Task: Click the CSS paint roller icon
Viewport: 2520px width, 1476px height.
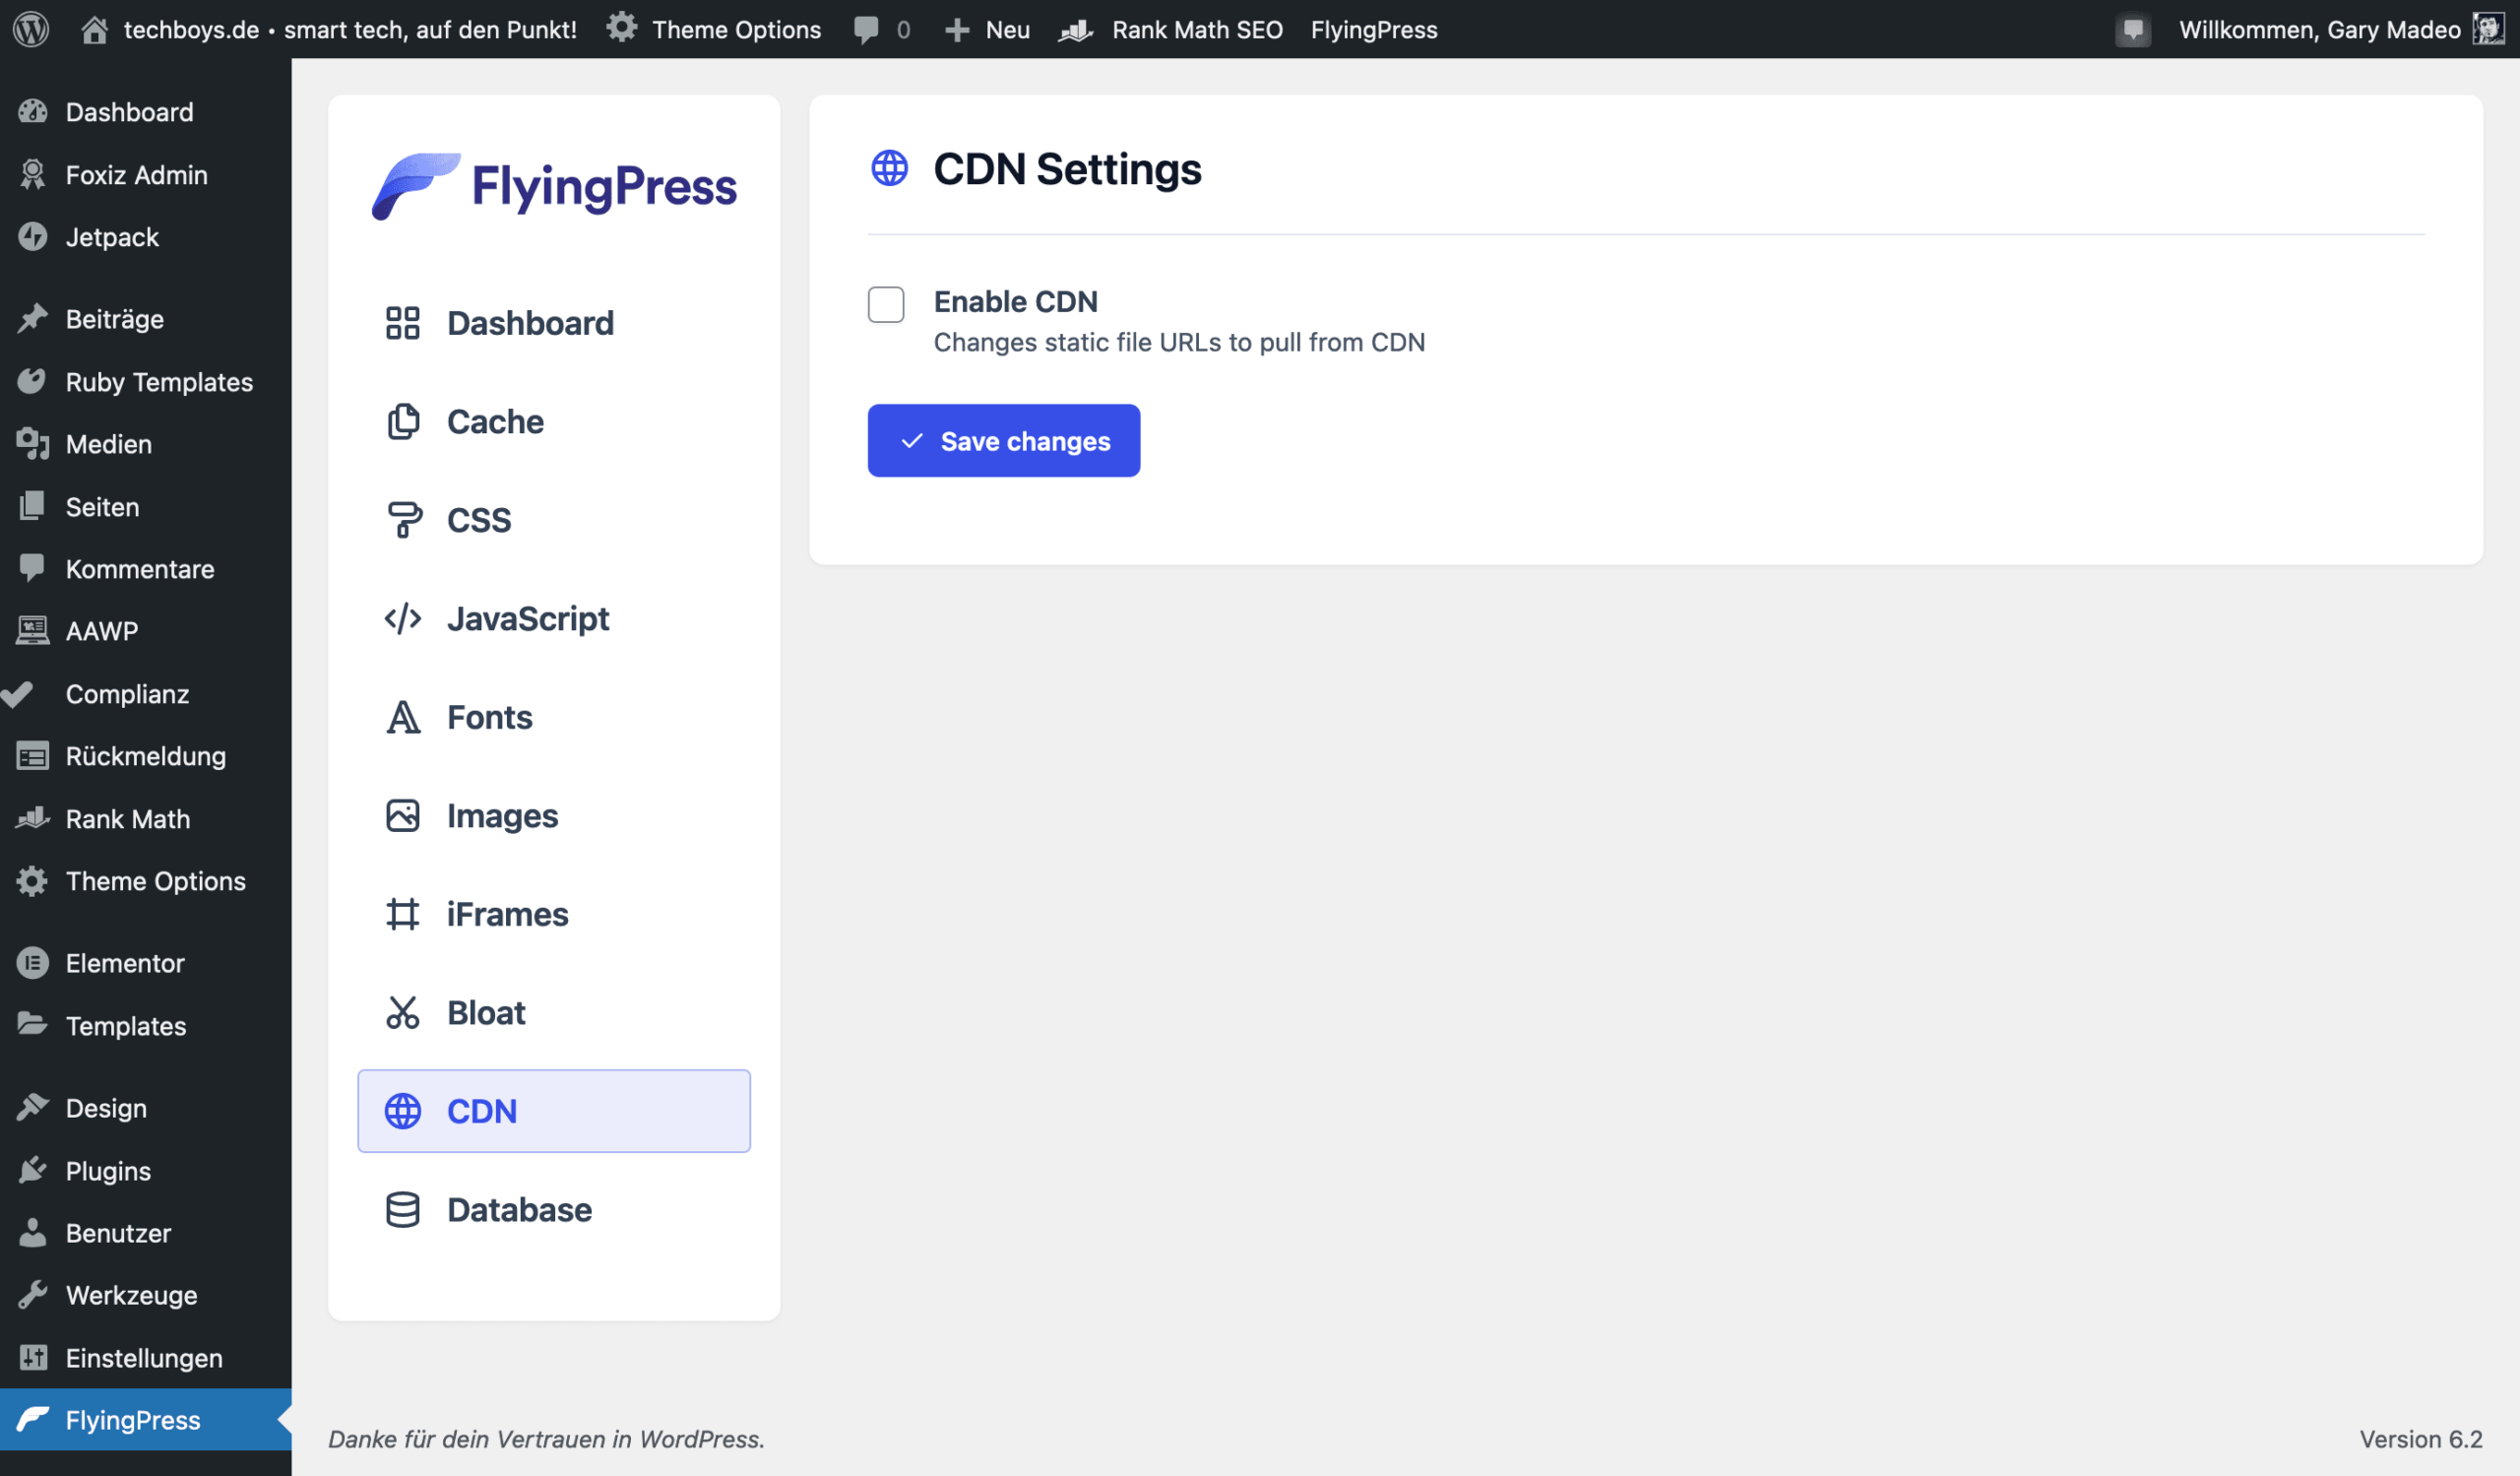Action: [403, 520]
